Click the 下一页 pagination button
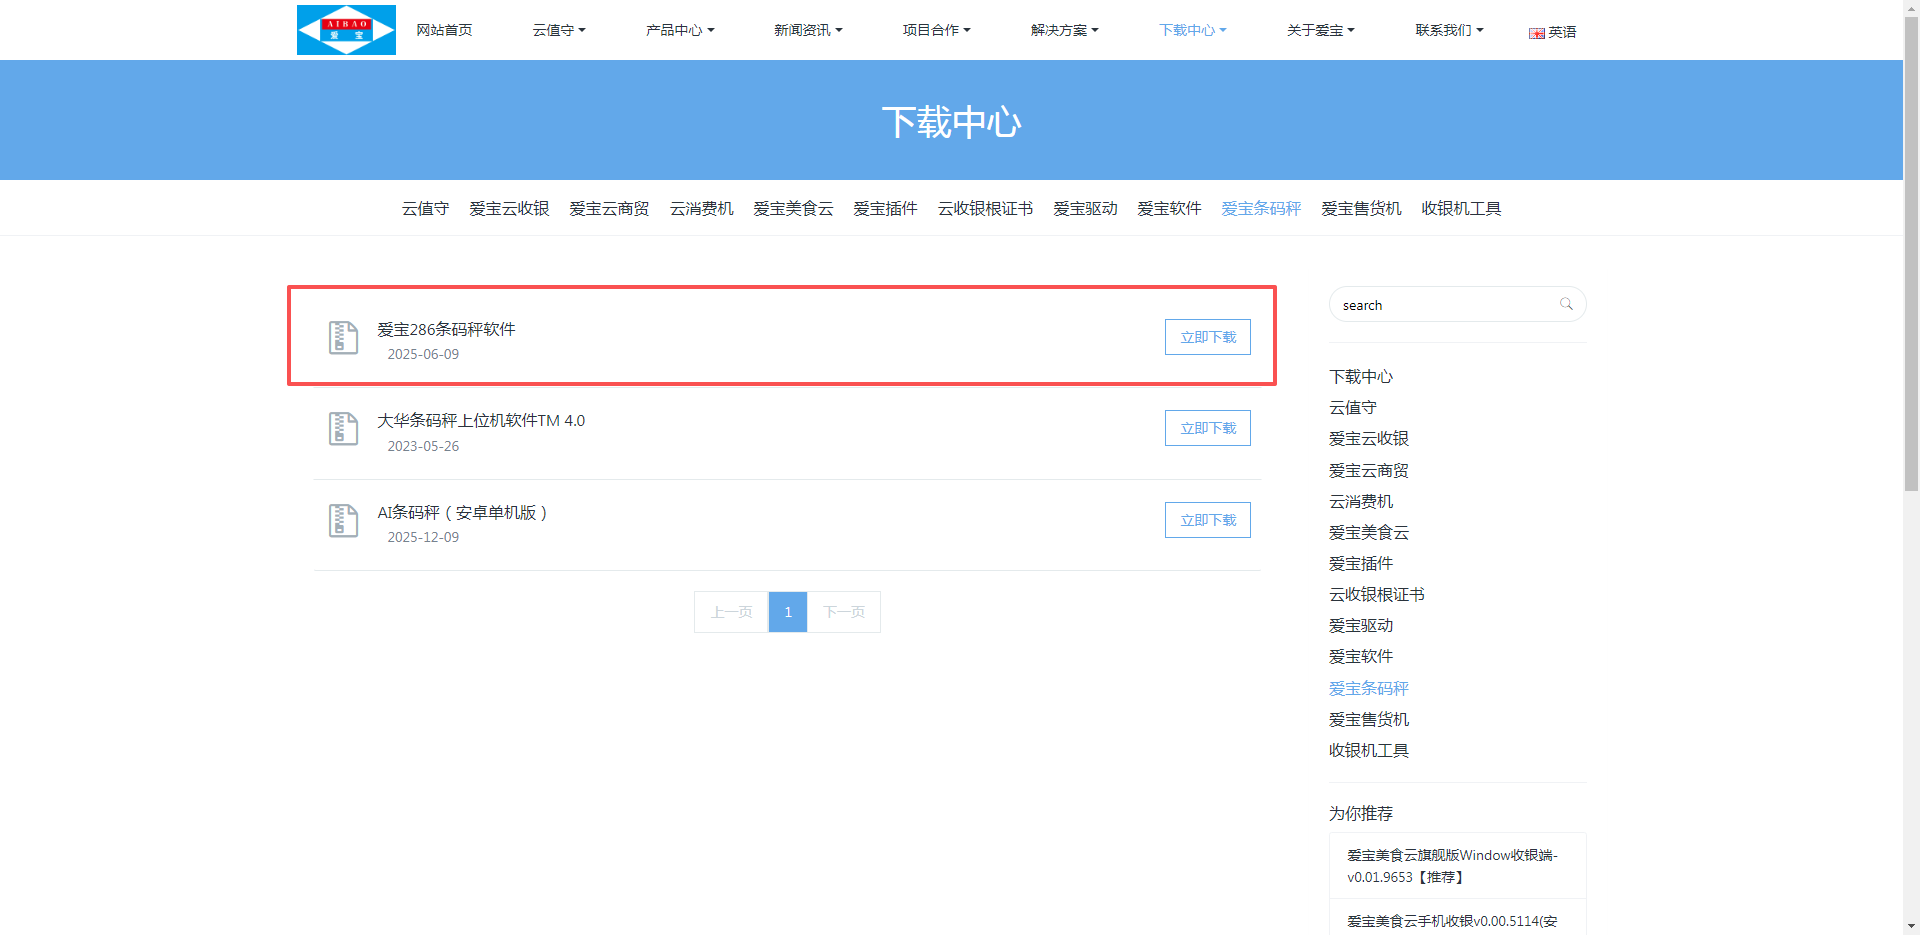Image resolution: width=1920 pixels, height=935 pixels. [x=844, y=612]
